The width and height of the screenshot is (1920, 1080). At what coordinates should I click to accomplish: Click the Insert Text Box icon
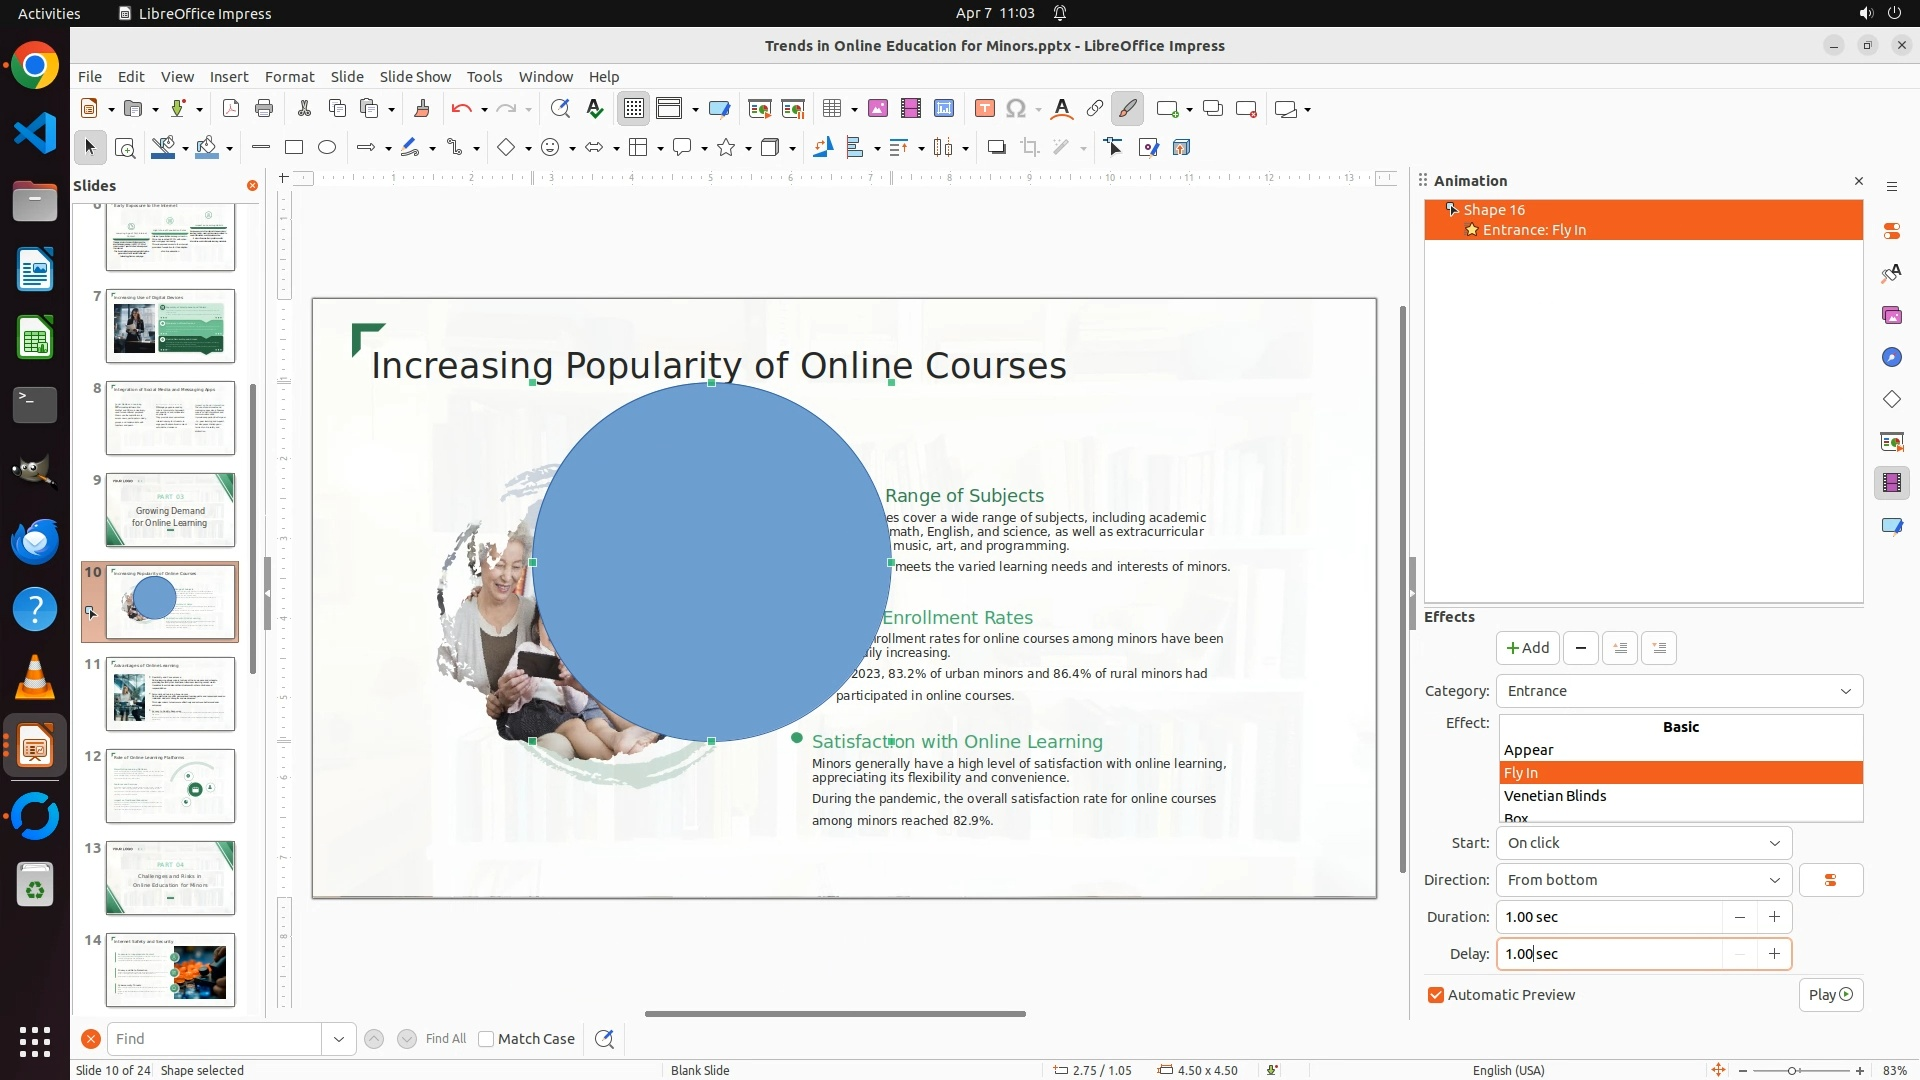984,109
